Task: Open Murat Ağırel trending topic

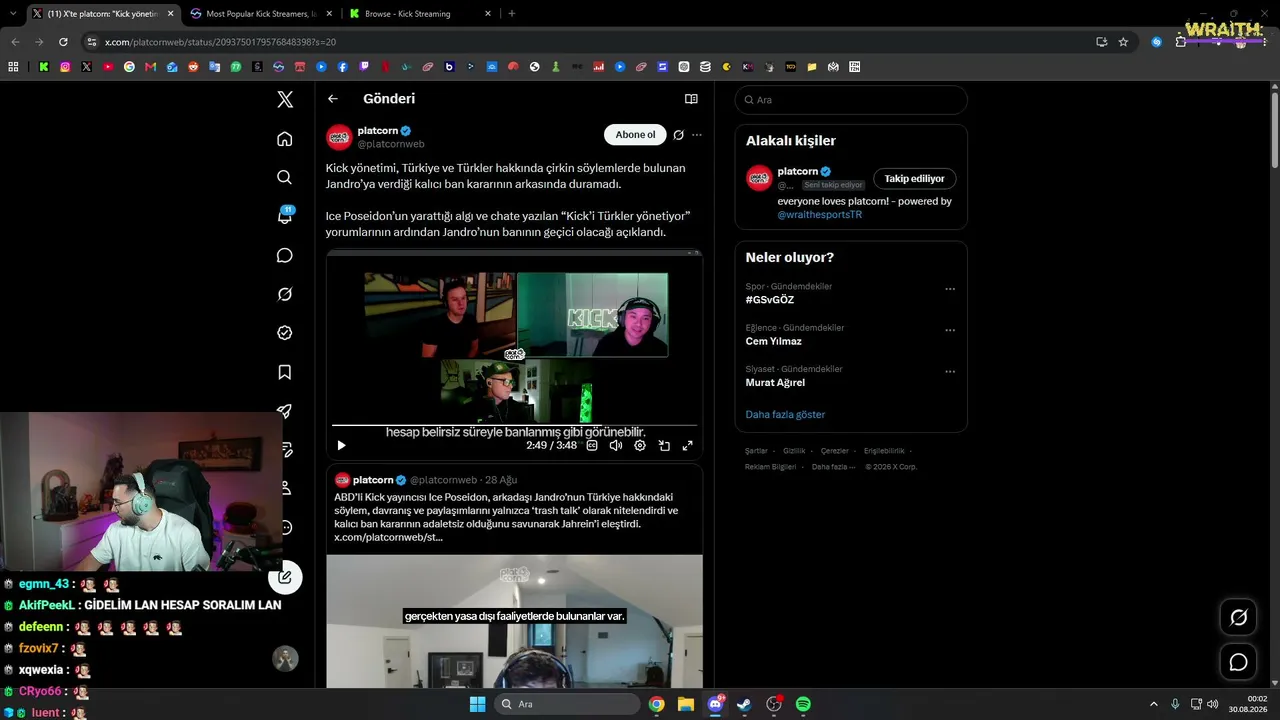Action: coord(775,382)
